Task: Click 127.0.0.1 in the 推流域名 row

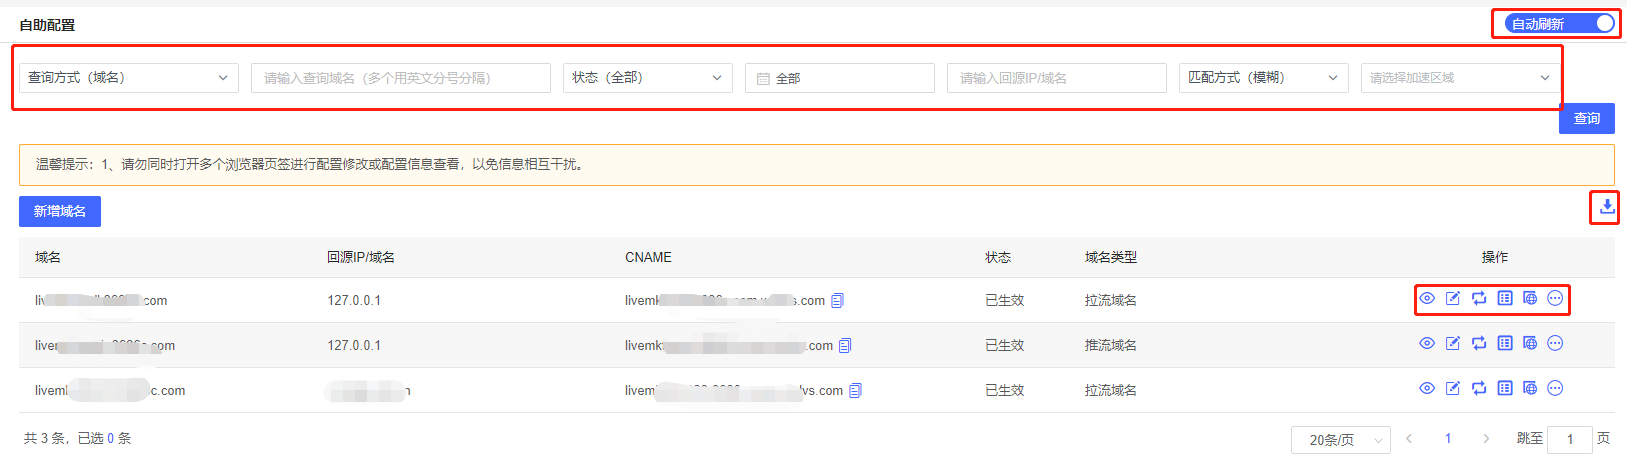Action: tap(354, 345)
